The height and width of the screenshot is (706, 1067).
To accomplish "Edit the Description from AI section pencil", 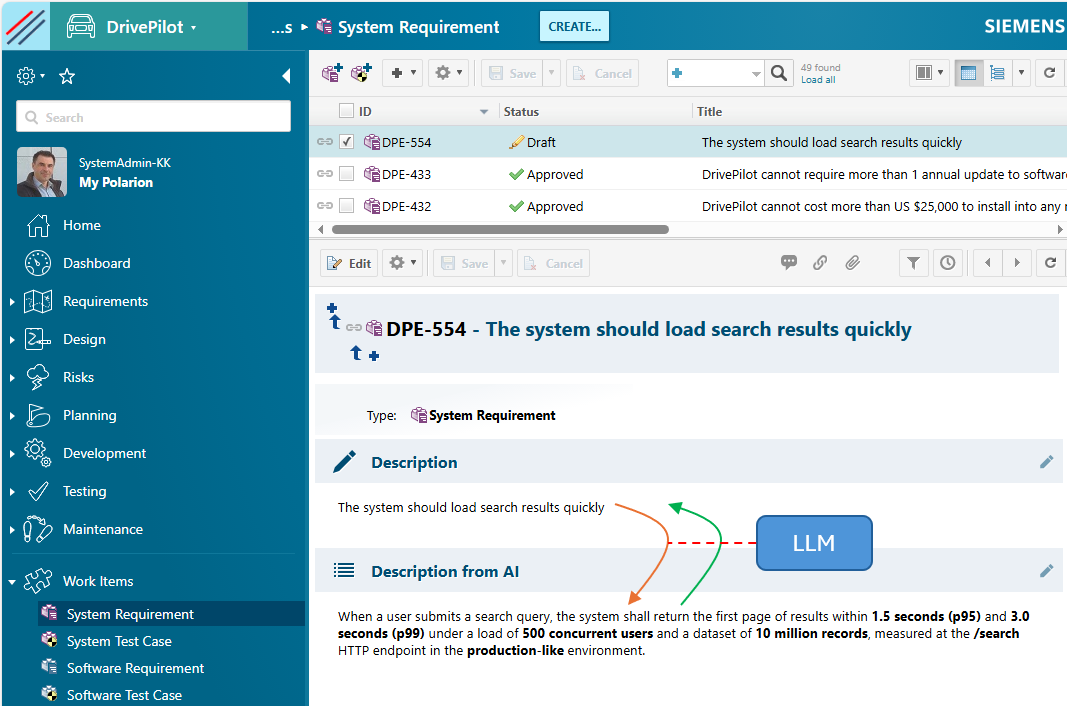I will 1047,571.
